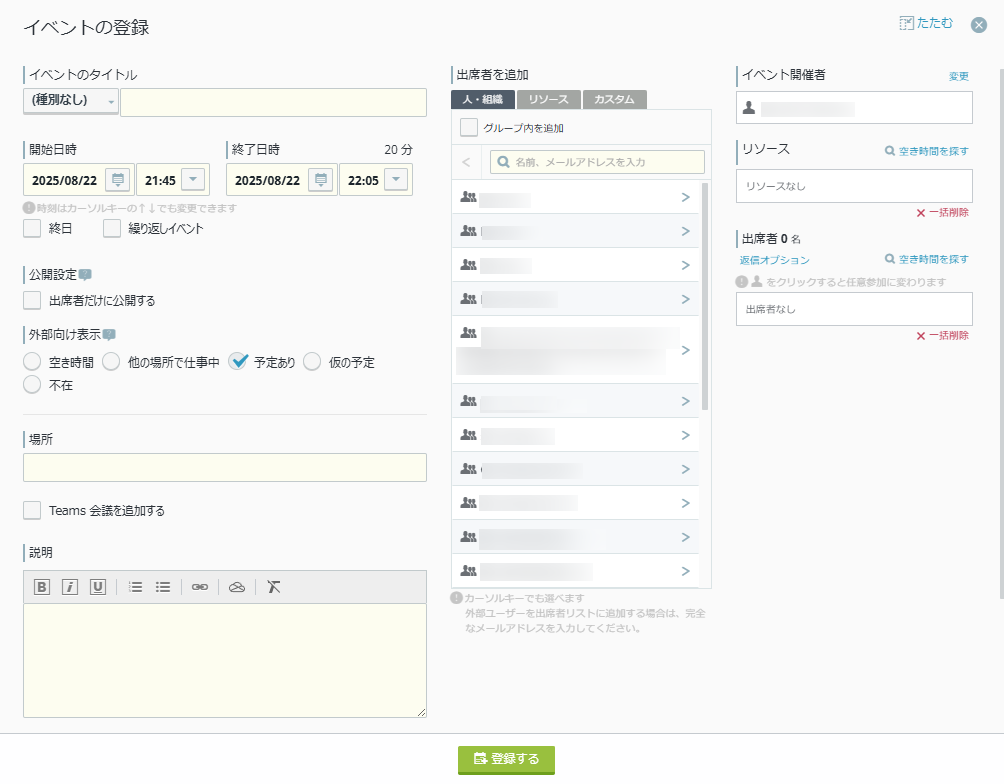The image size is (1004, 784).
Task: Click 空き時間を探す under リソース
Action: point(927,151)
